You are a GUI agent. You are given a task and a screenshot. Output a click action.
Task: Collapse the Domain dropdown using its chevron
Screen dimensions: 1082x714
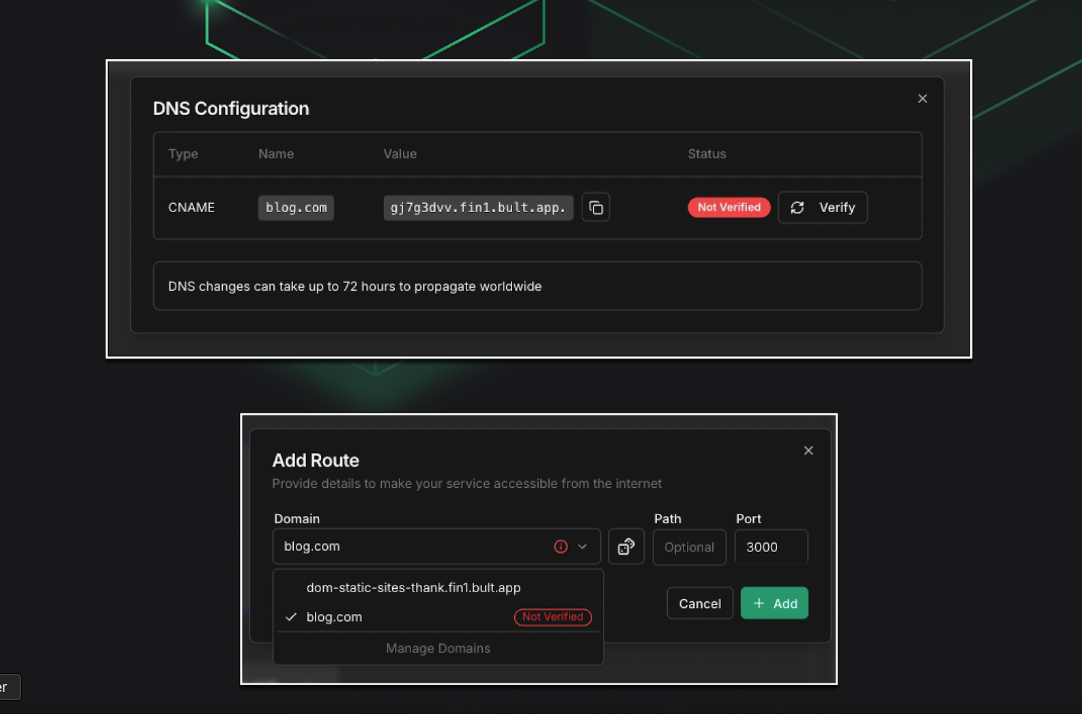click(x=583, y=547)
